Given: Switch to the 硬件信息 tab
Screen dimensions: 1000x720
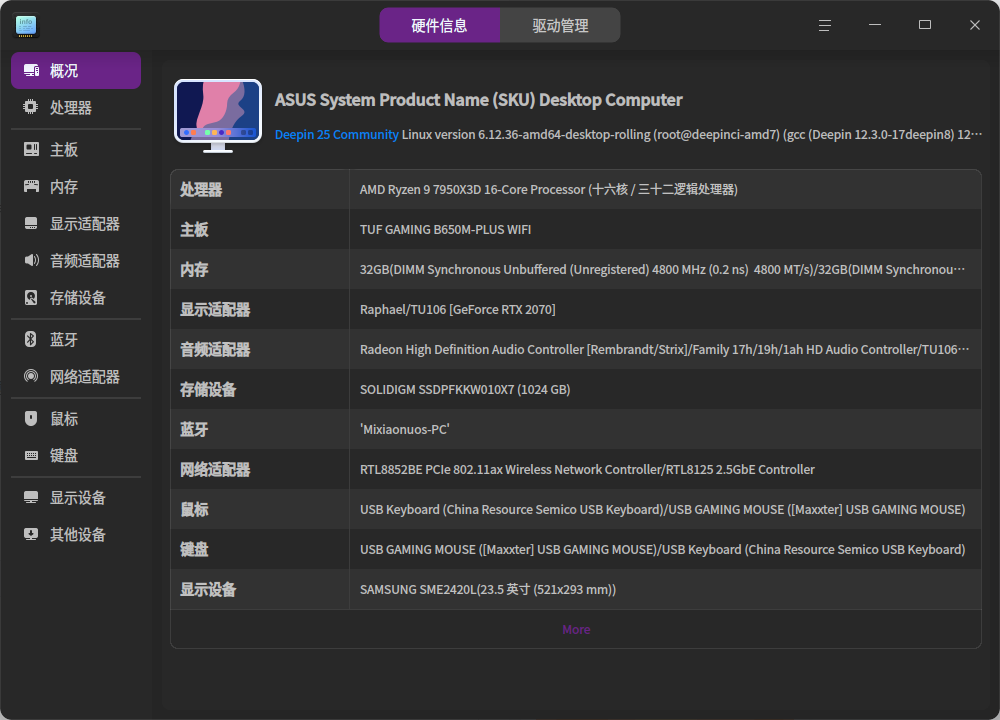Looking at the screenshot, I should (x=439, y=26).
